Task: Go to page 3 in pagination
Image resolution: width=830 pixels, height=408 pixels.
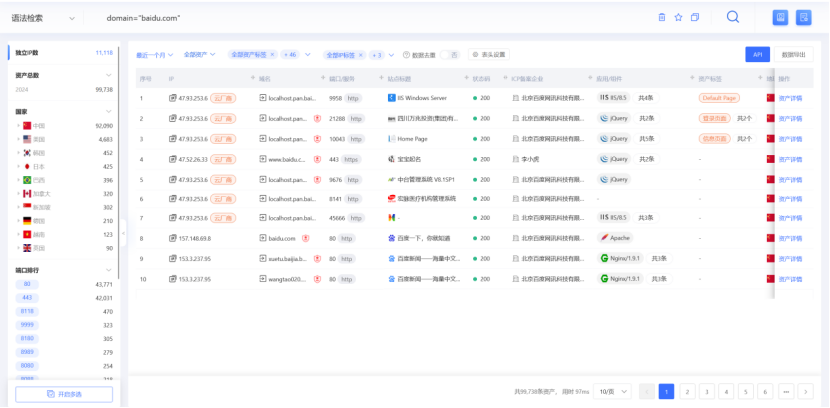Action: coord(707,392)
